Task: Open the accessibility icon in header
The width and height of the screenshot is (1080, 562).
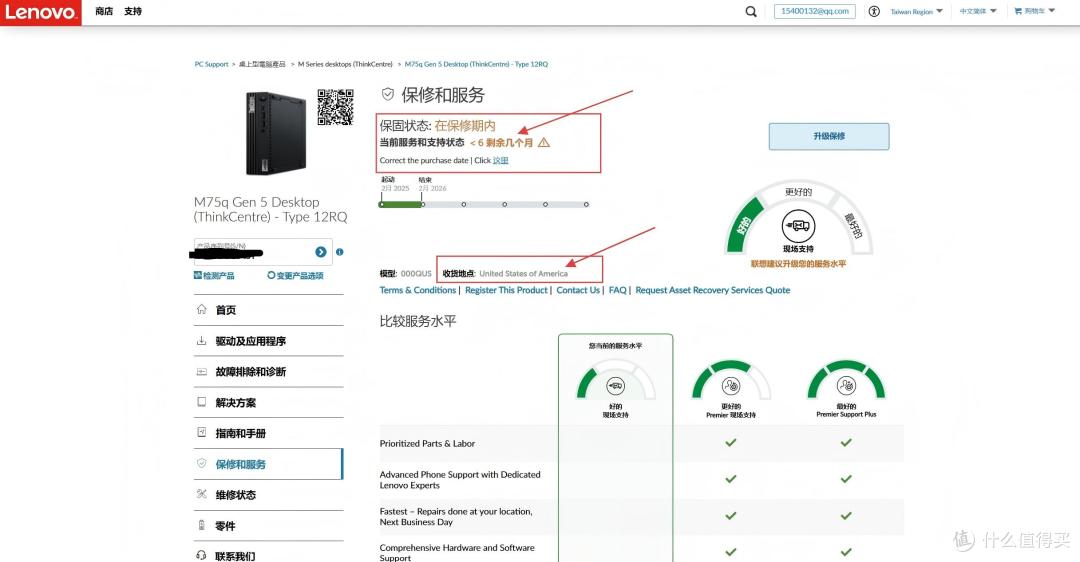Action: click(874, 12)
